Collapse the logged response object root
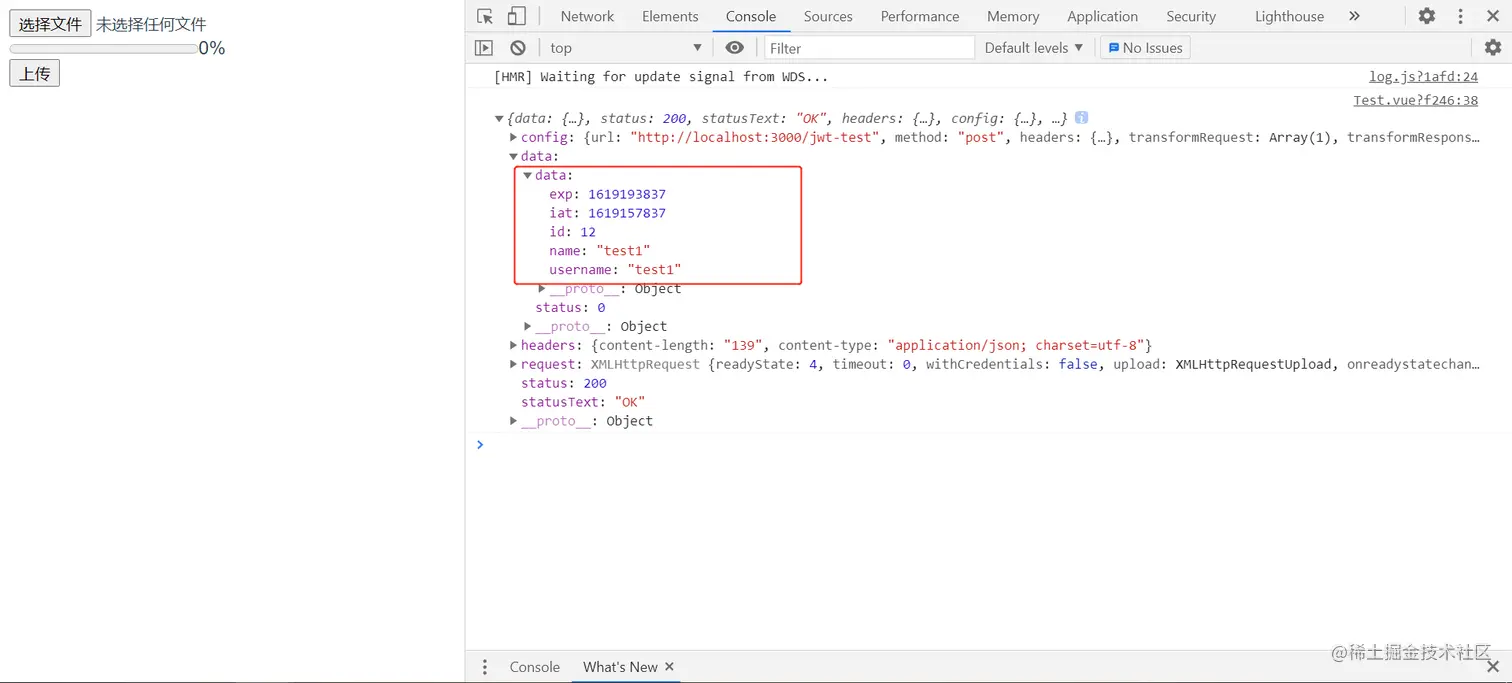 coord(499,119)
